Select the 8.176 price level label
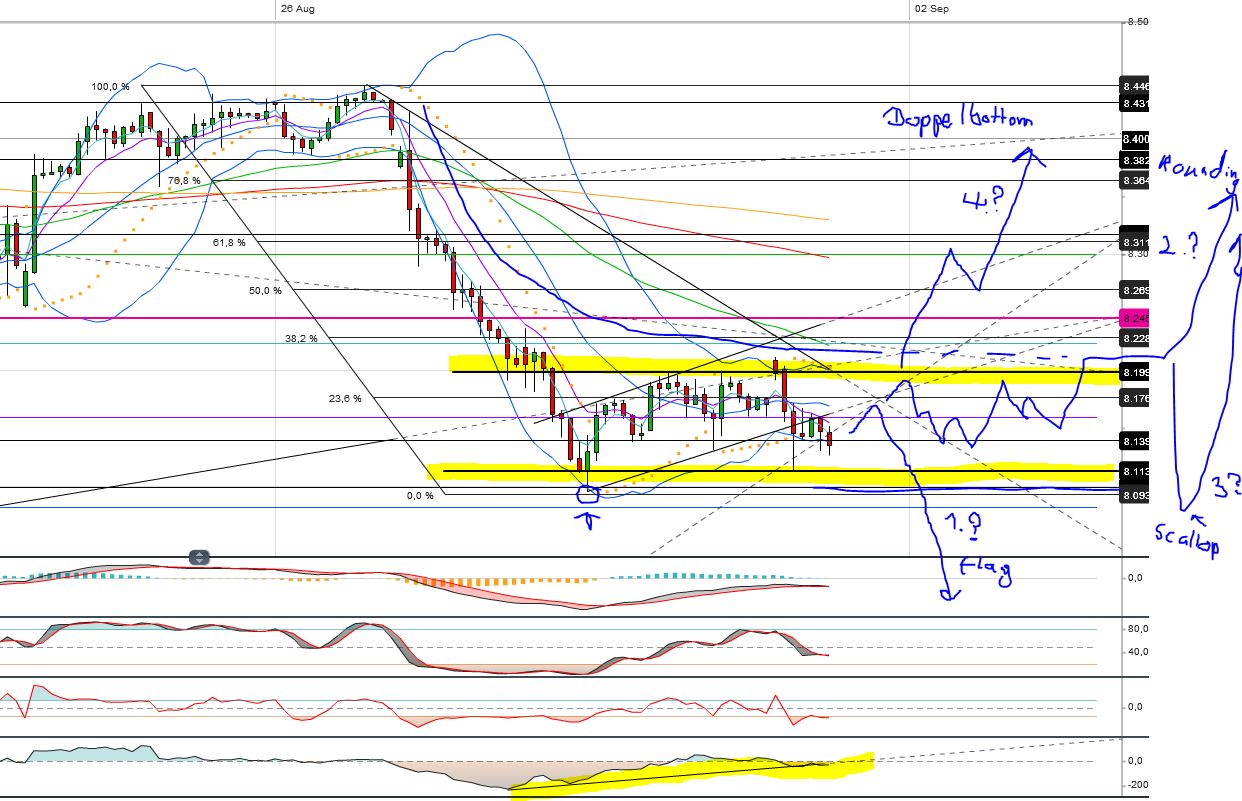 [x=1134, y=399]
